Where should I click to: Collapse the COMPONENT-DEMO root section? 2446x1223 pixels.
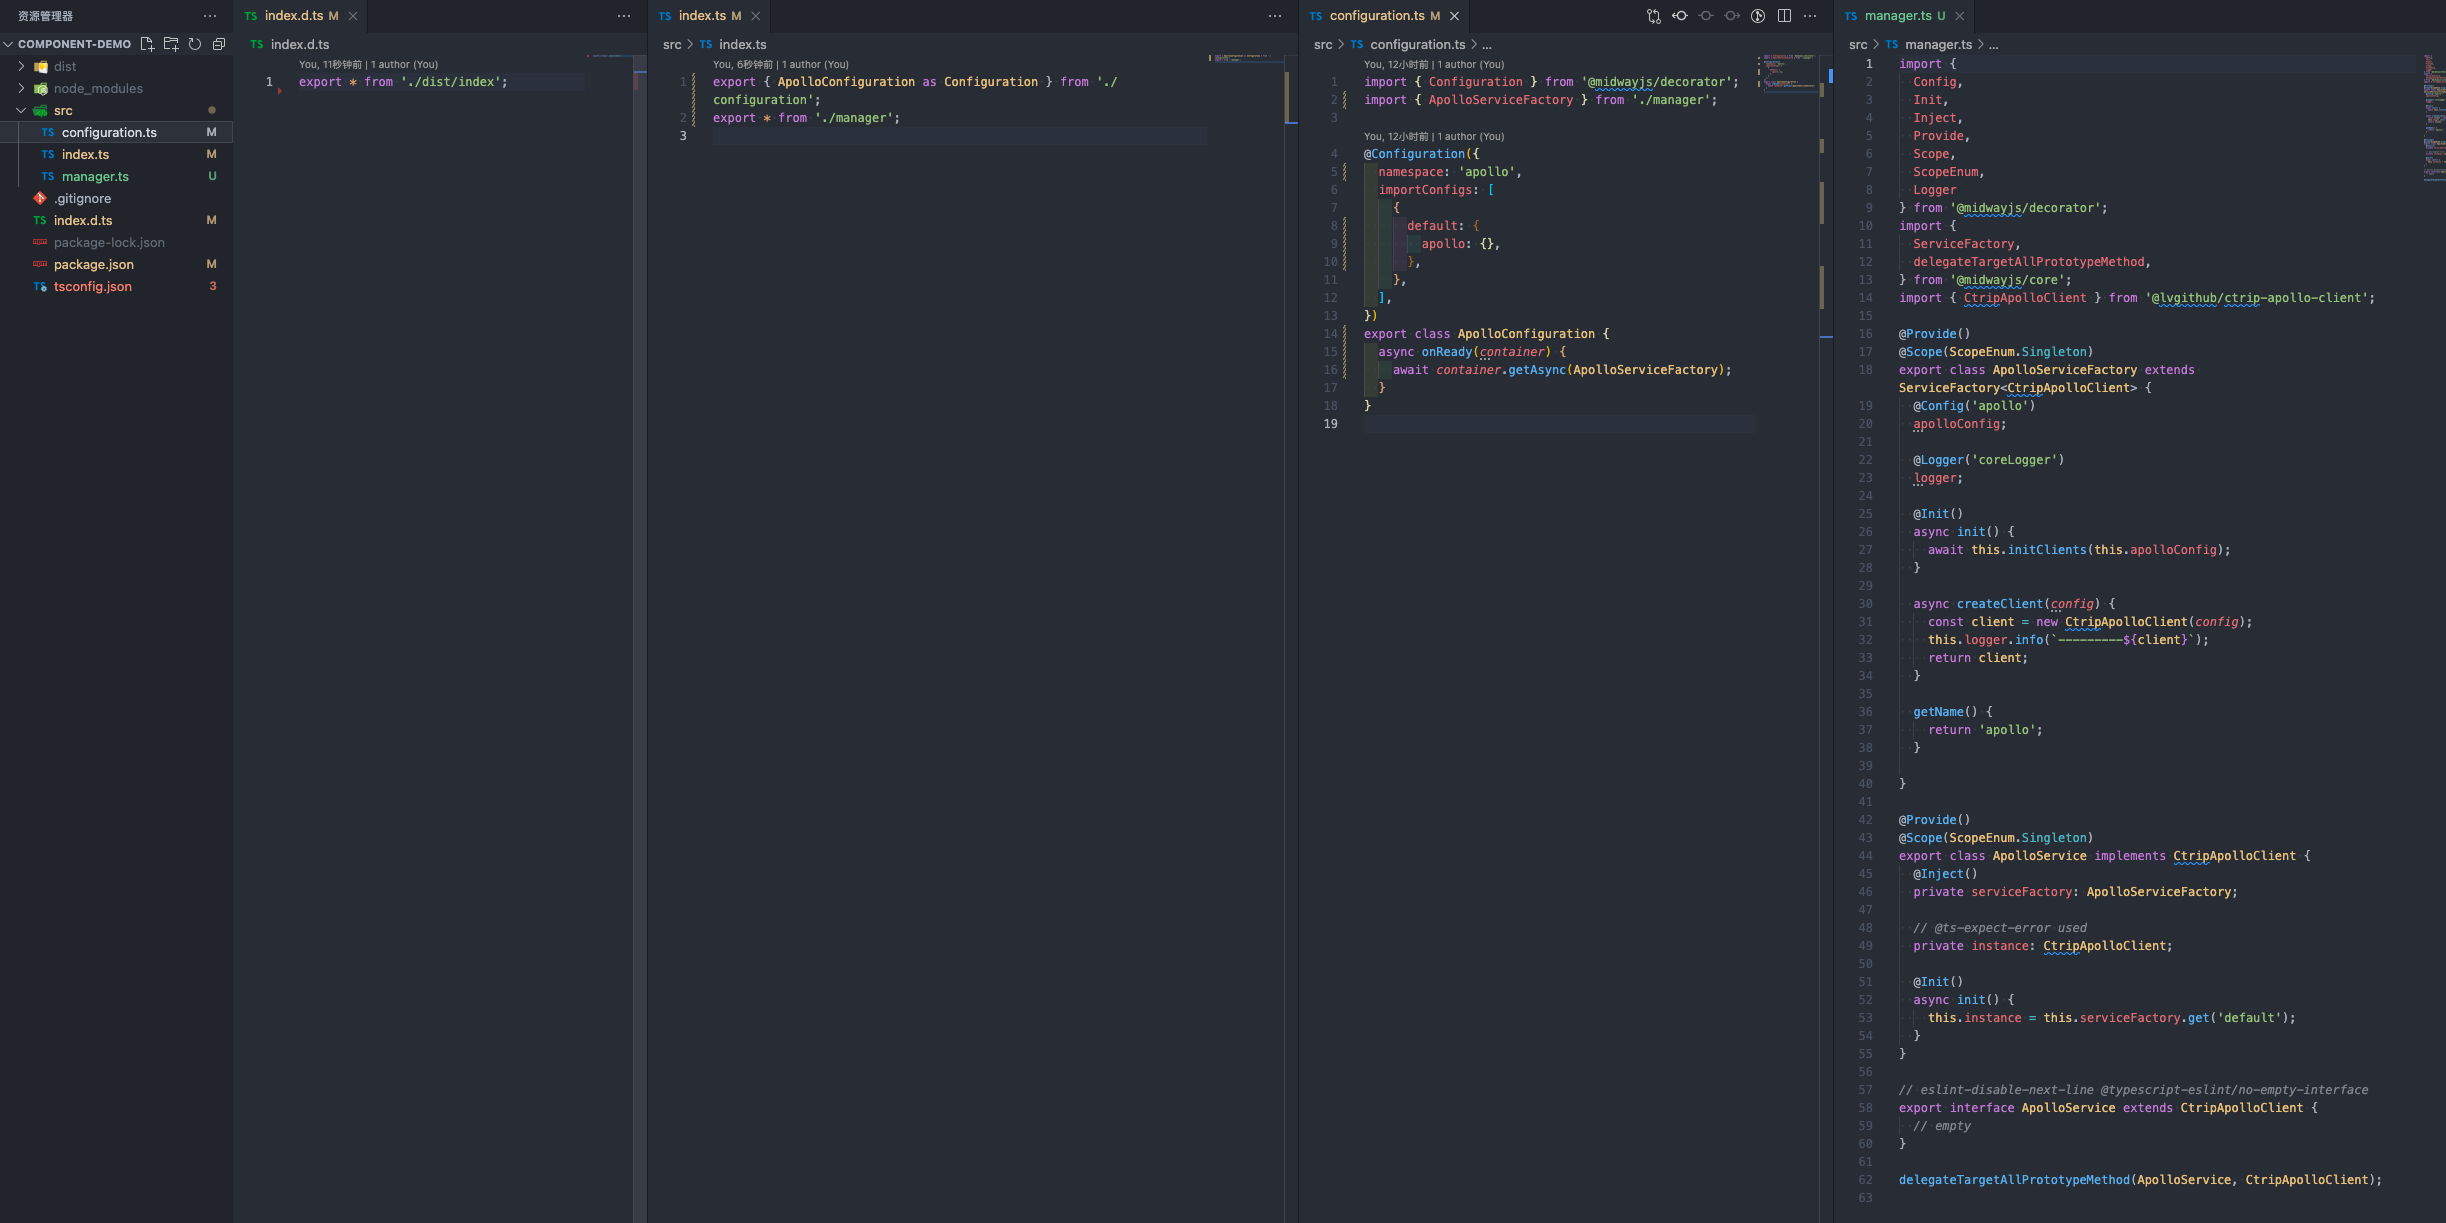tap(8, 44)
